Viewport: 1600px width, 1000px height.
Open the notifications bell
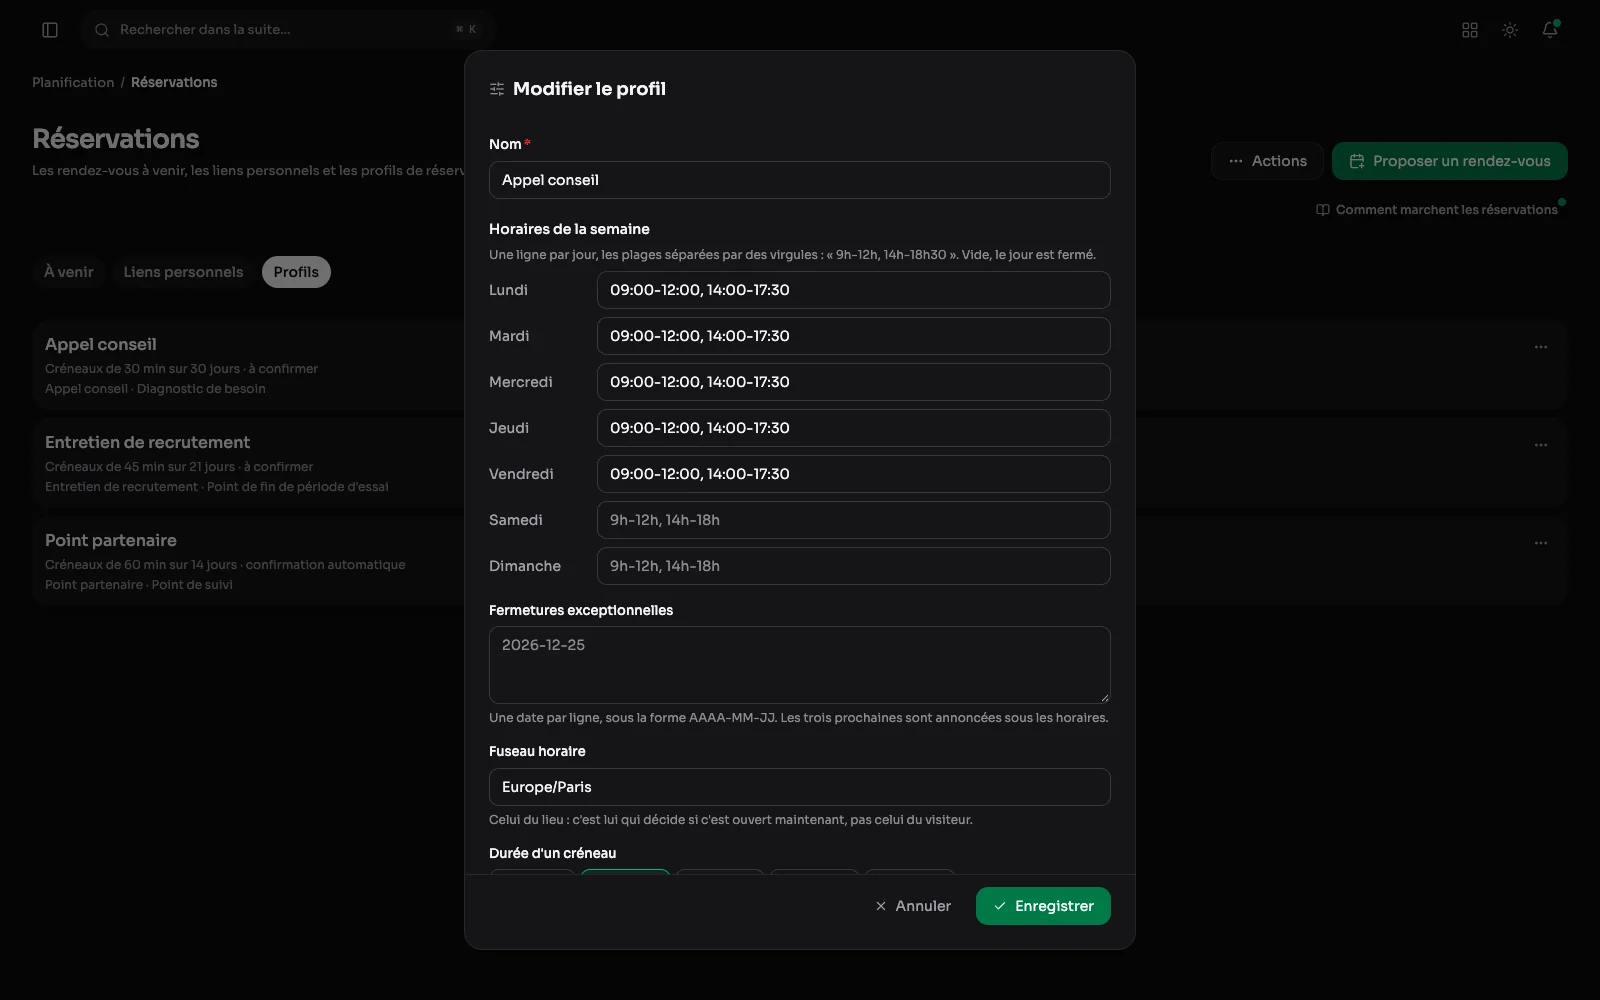pyautogui.click(x=1550, y=30)
